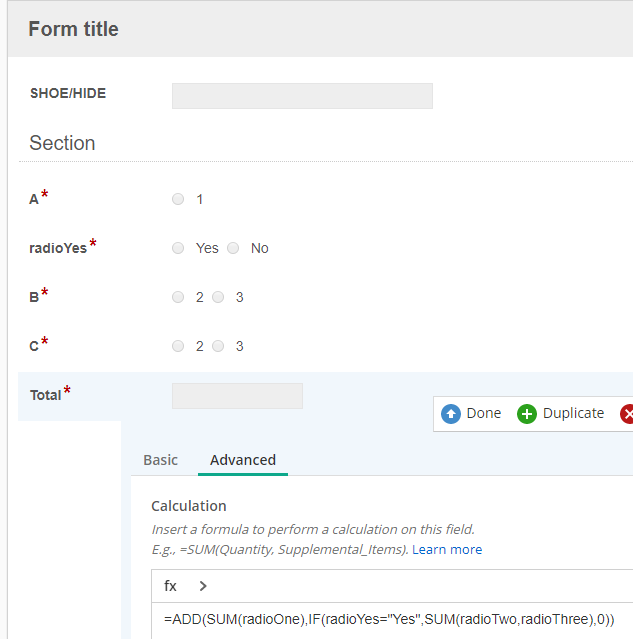Choose option 2 for field B
Image resolution: width=633 pixels, height=639 pixels.
[x=178, y=297]
